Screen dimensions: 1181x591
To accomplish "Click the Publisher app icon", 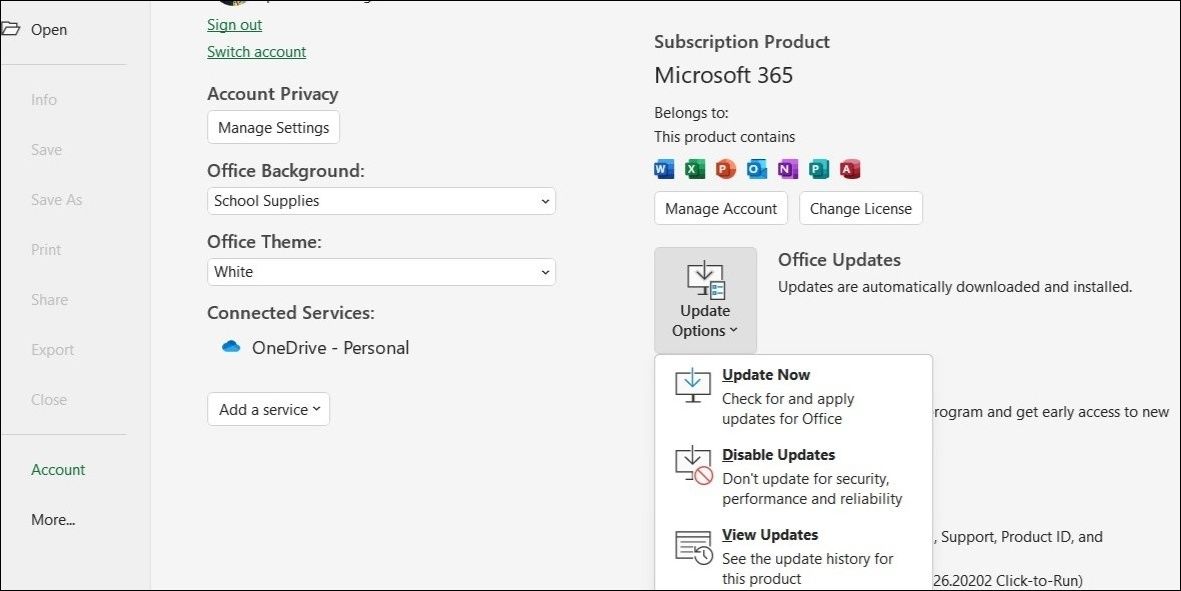I will pyautogui.click(x=818, y=169).
